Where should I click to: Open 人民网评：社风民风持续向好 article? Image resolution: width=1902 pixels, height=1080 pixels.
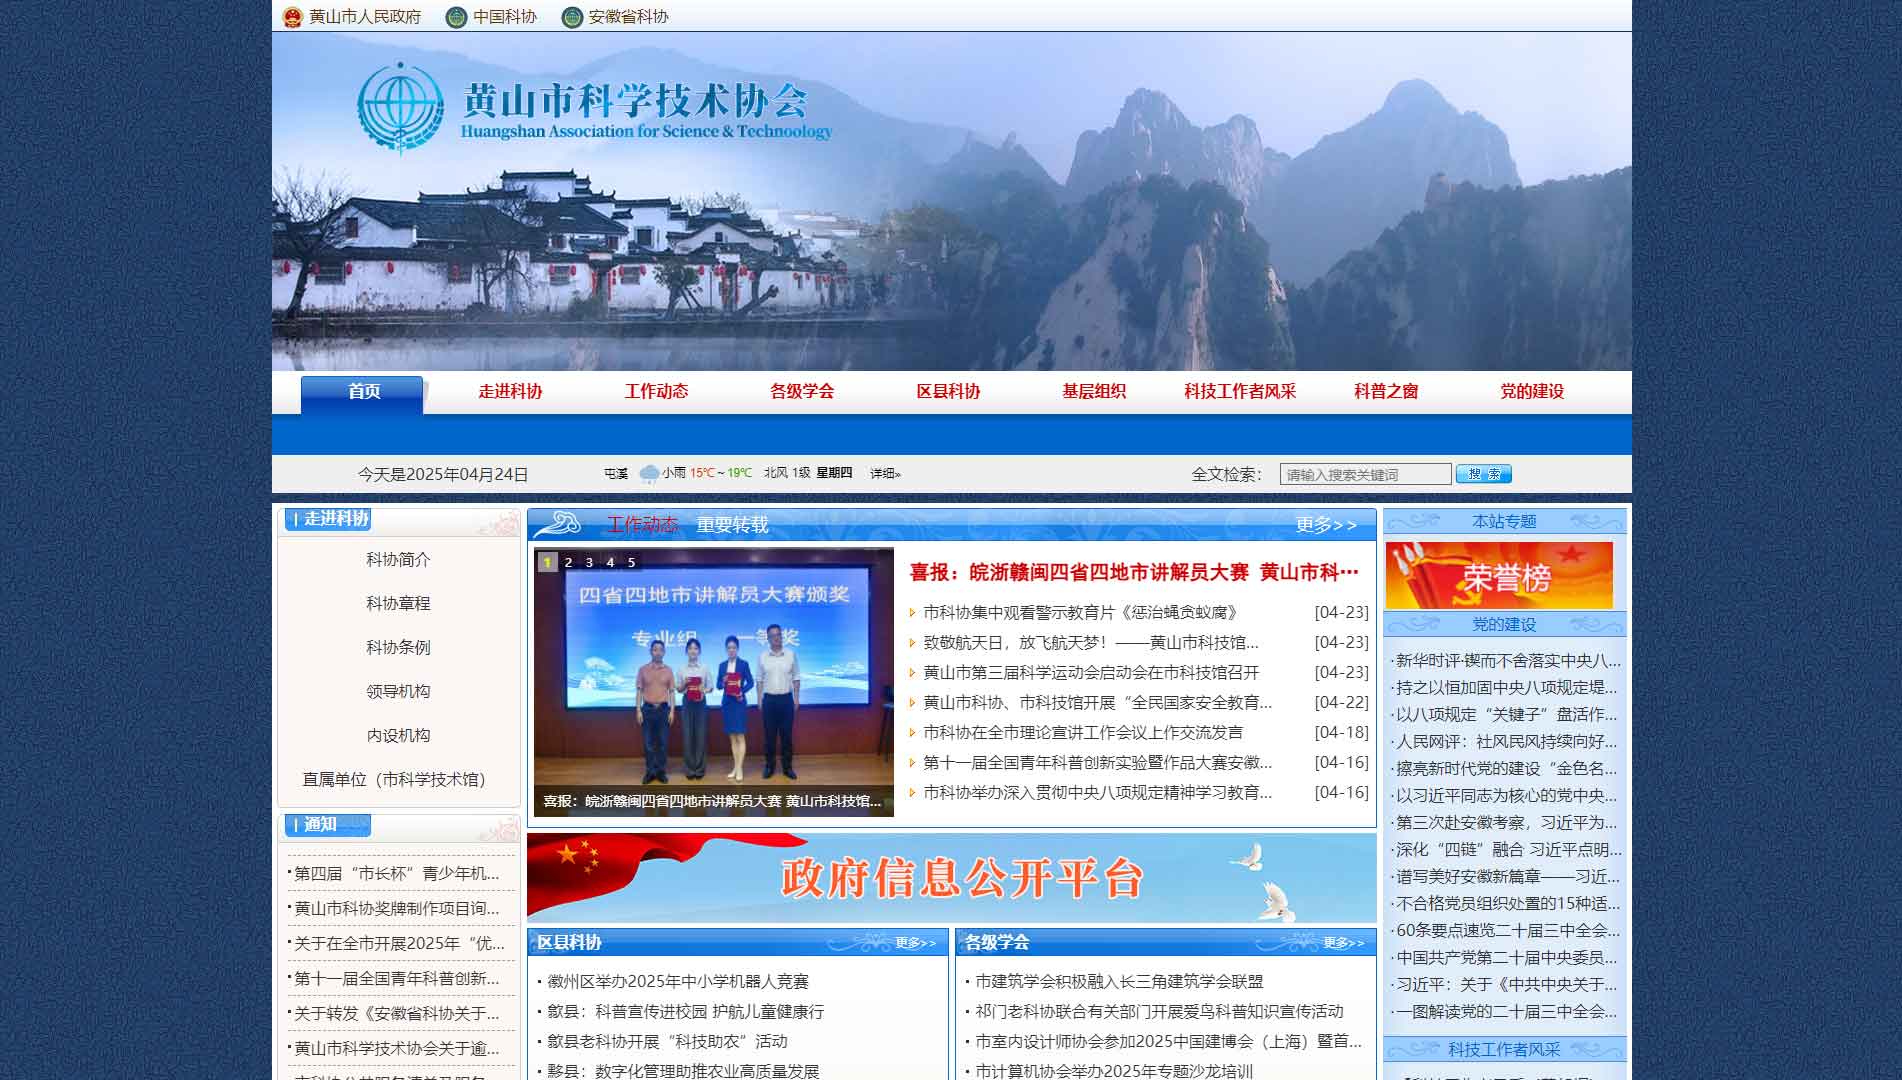click(1504, 742)
